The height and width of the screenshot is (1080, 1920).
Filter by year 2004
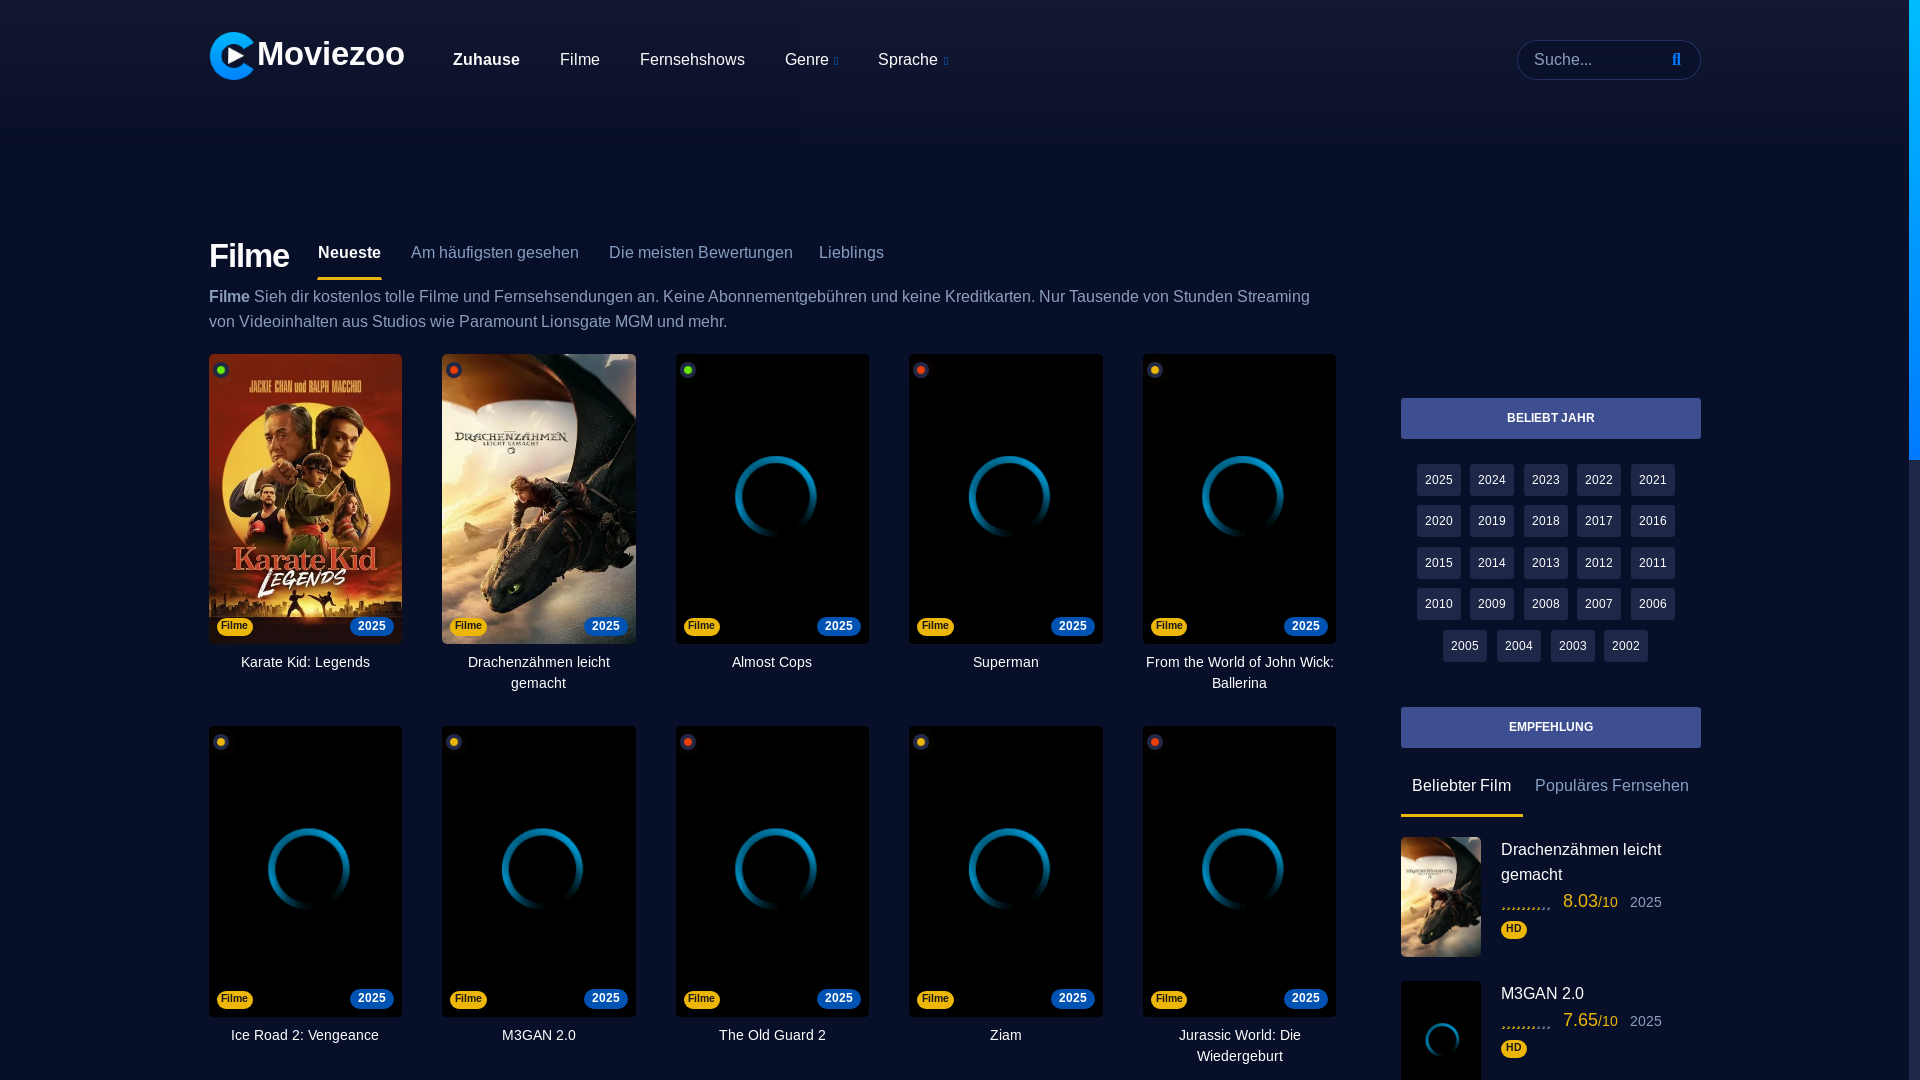[x=1518, y=646]
